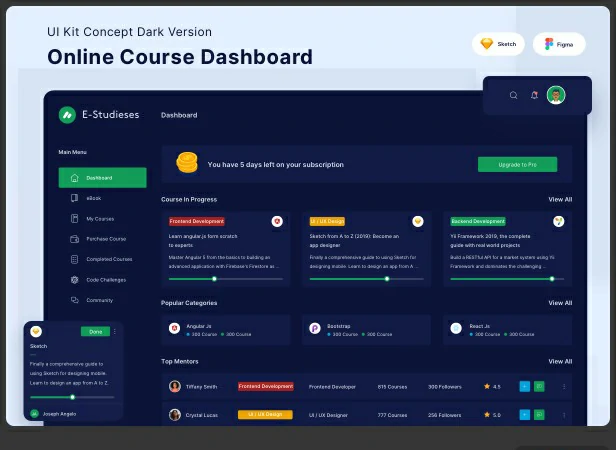Open the React Js category name

[x=480, y=326]
